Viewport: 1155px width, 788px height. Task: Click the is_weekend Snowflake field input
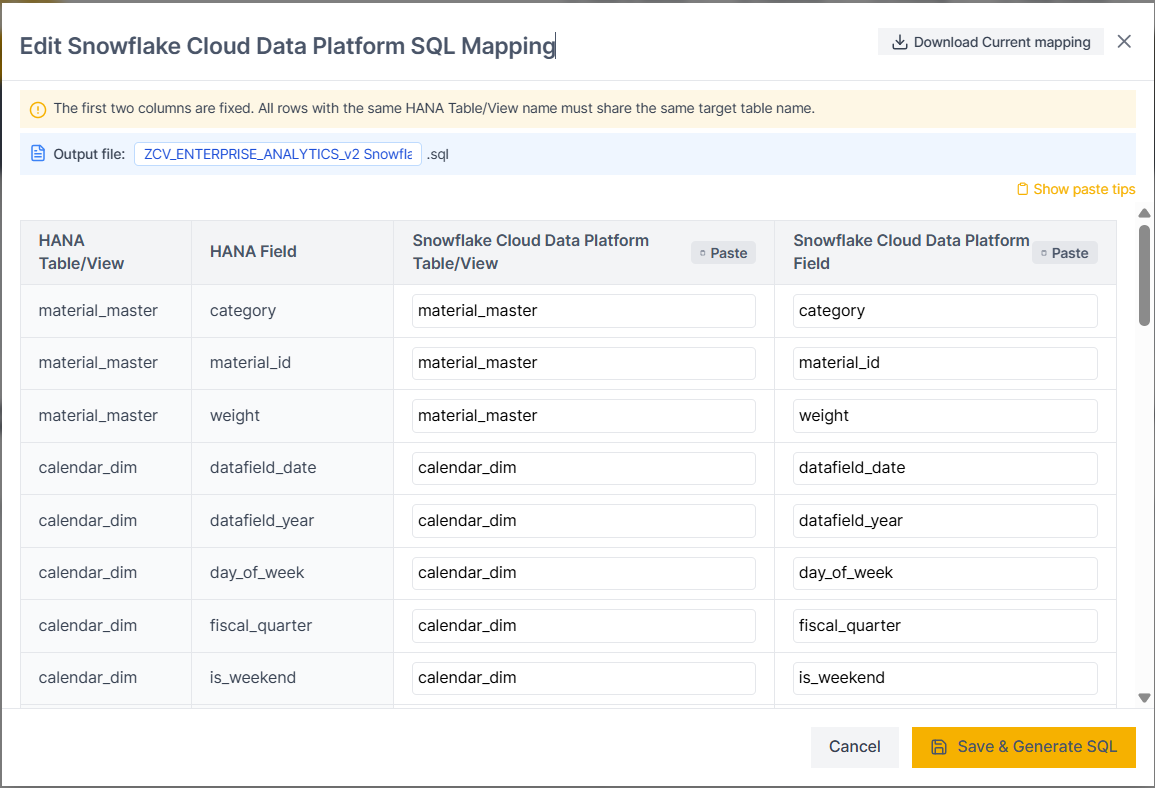click(x=945, y=678)
